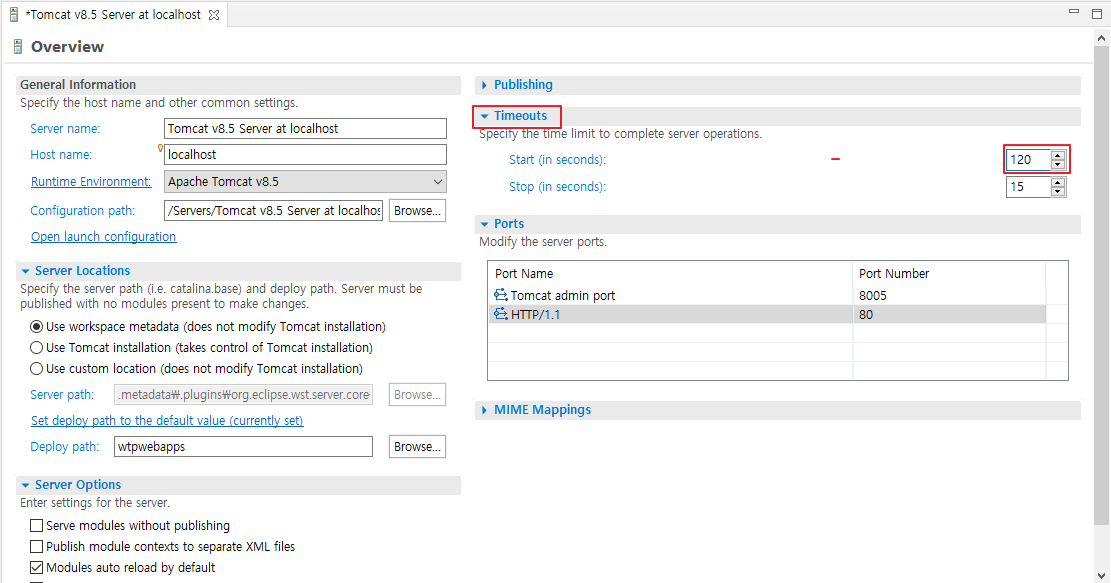This screenshot has height=583, width=1111.
Task: Select the Tomcat v8.5 Server editor tab
Action: click(114, 14)
